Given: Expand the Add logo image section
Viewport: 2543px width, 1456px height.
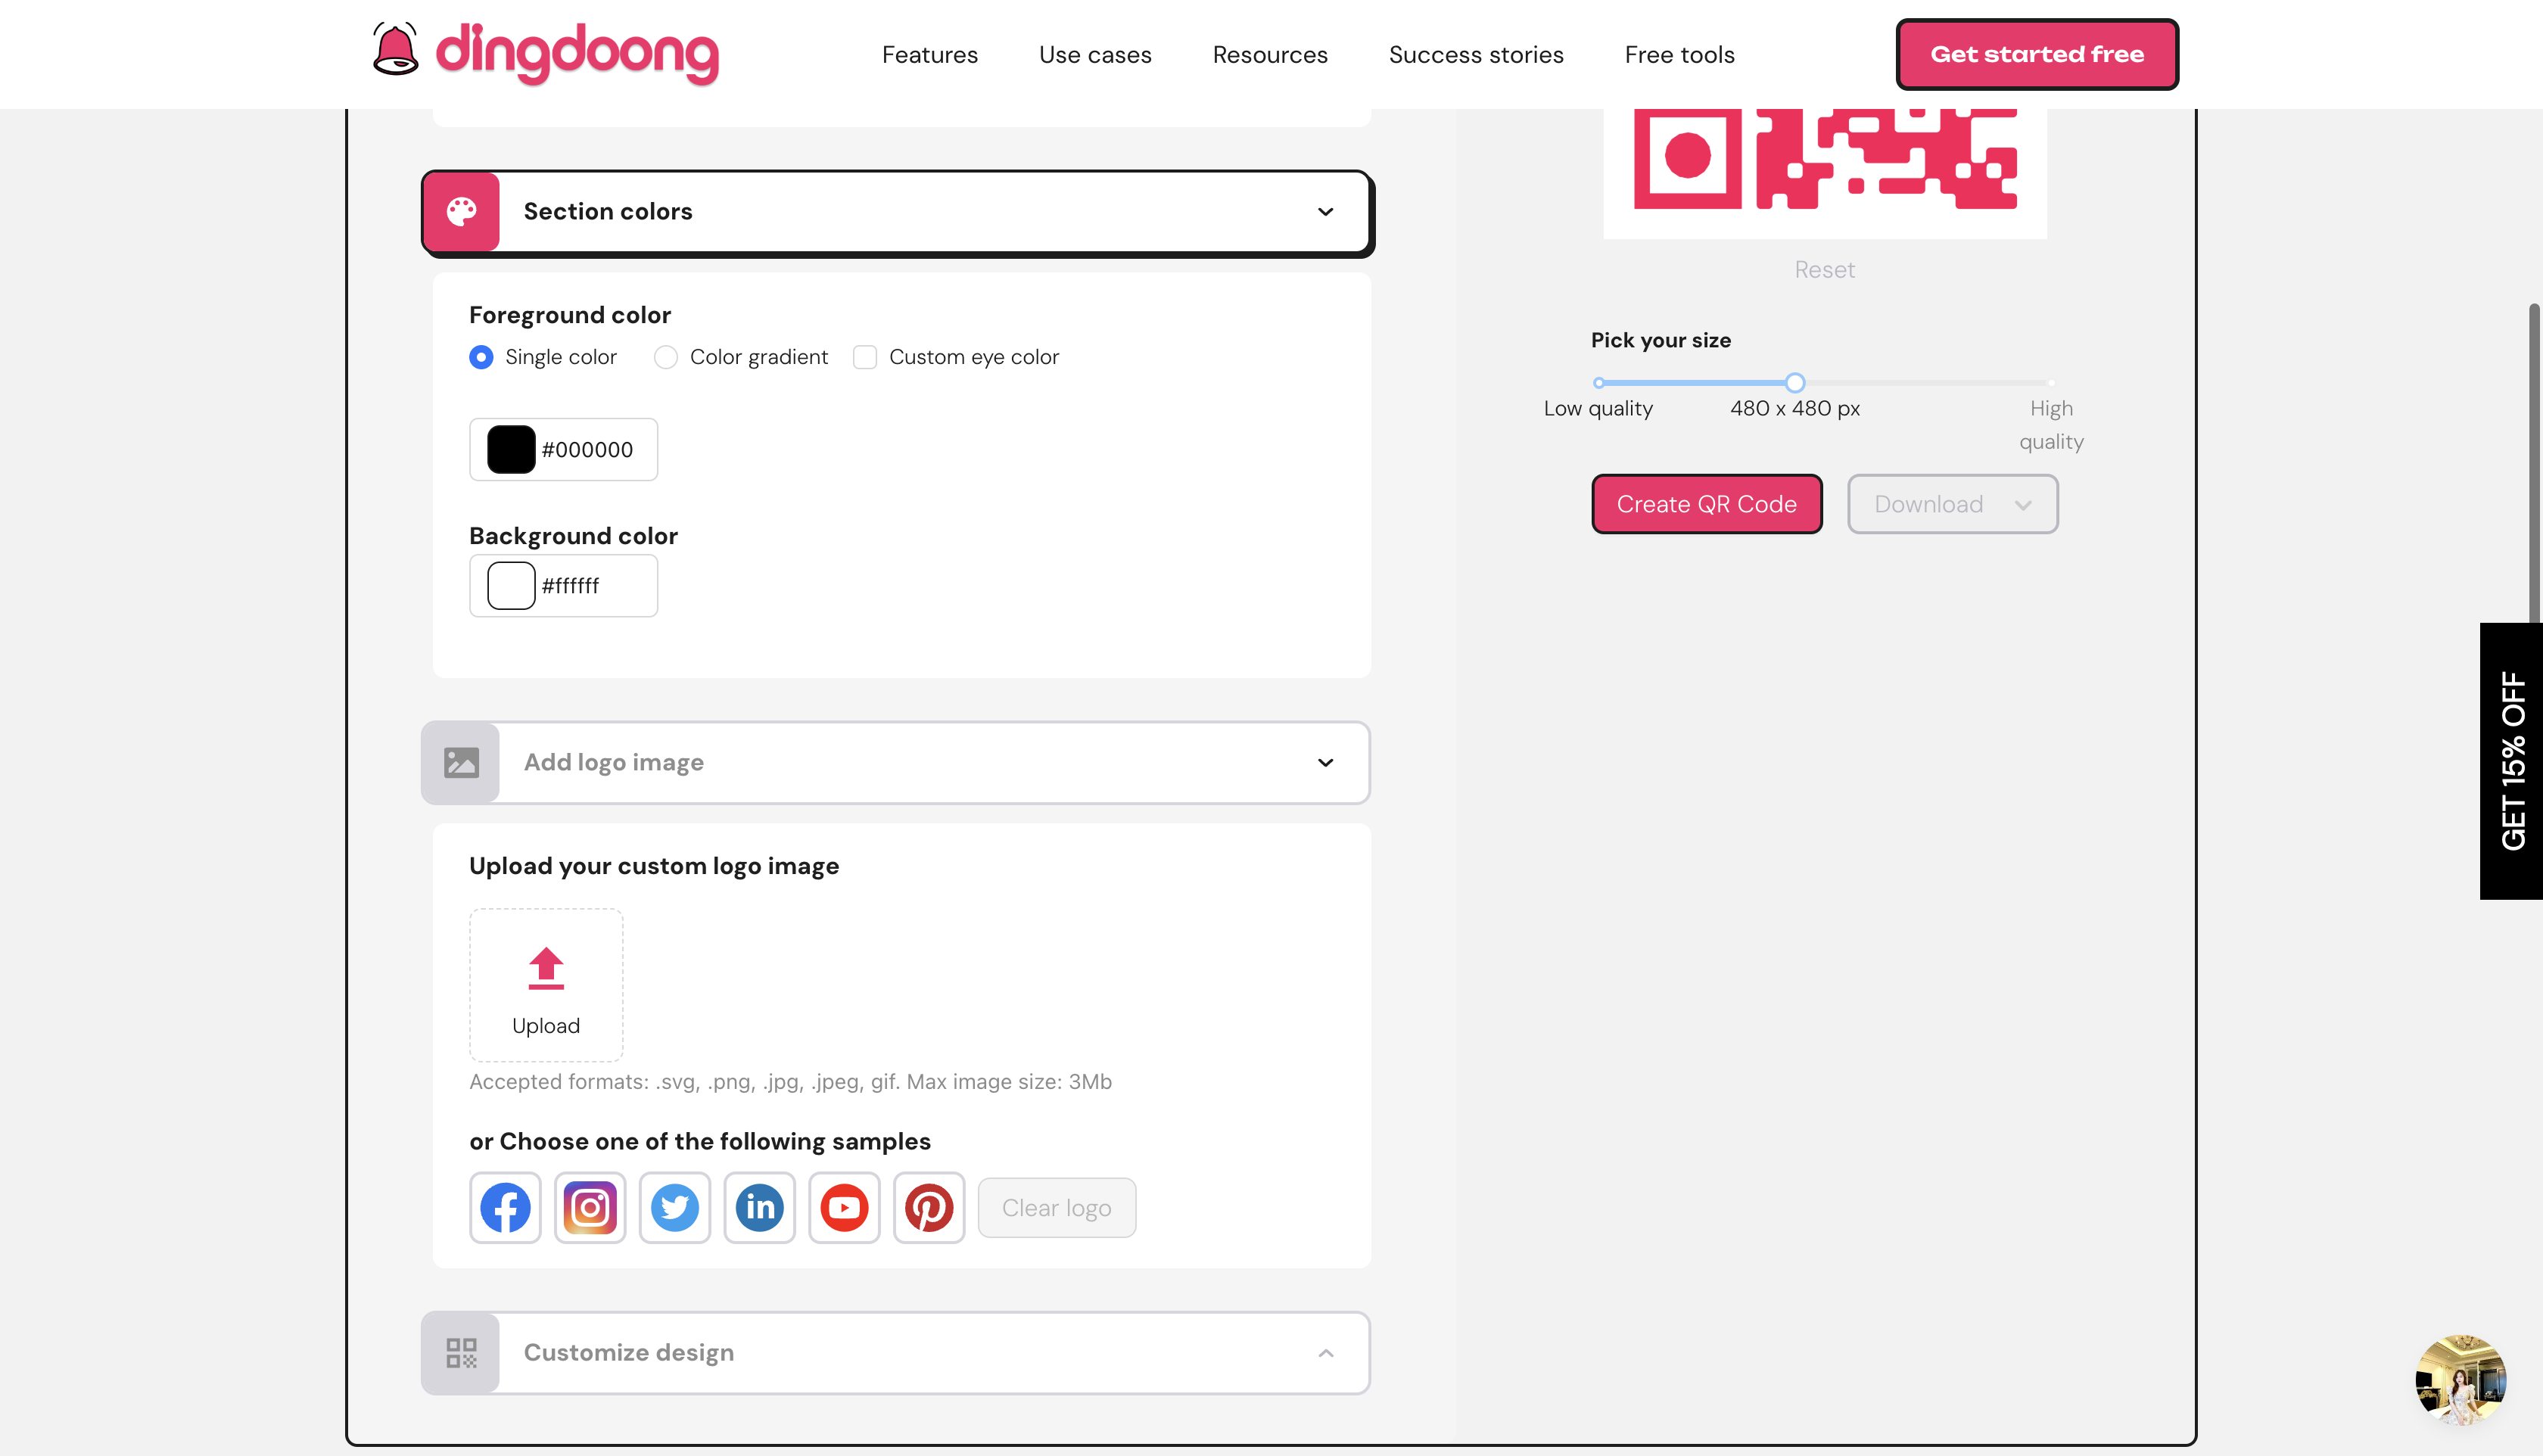Looking at the screenshot, I should (x=1328, y=761).
